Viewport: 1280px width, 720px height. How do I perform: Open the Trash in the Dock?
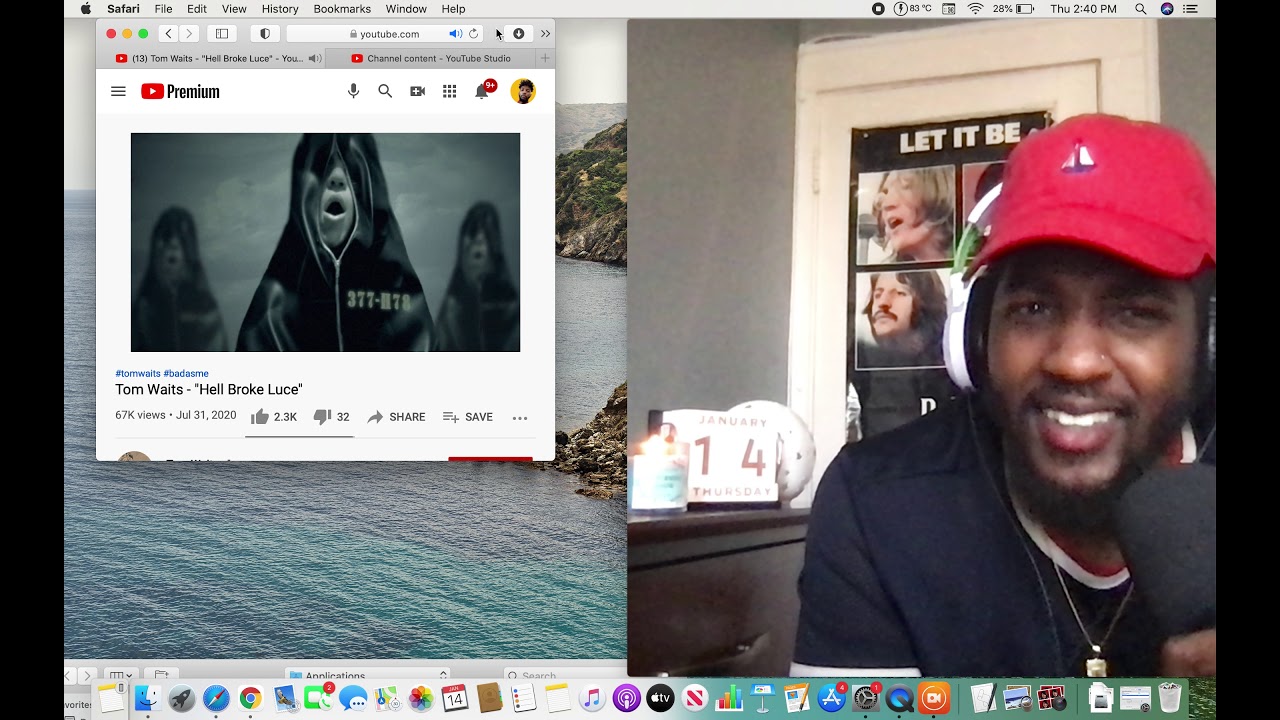pos(1170,698)
